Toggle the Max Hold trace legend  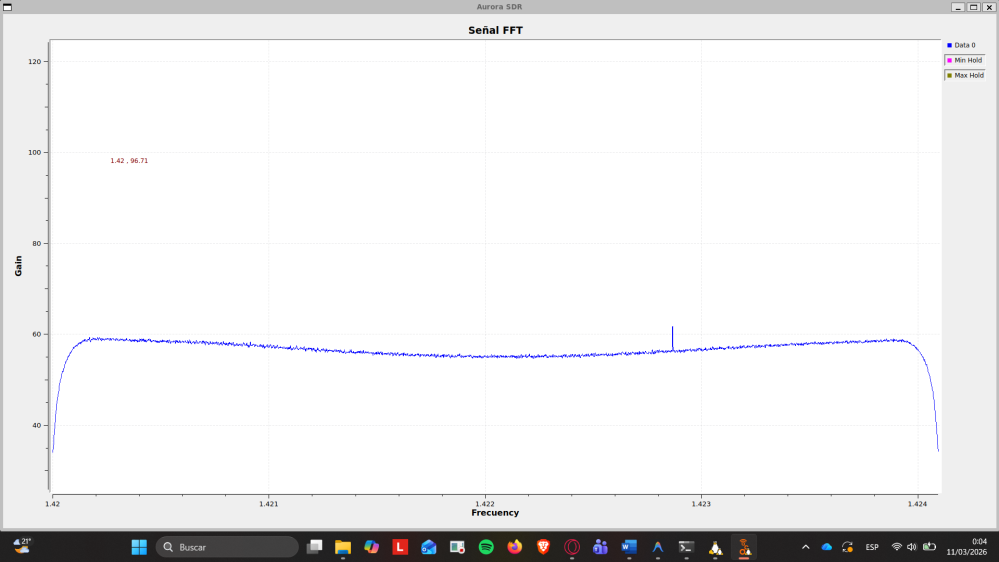coord(965,75)
